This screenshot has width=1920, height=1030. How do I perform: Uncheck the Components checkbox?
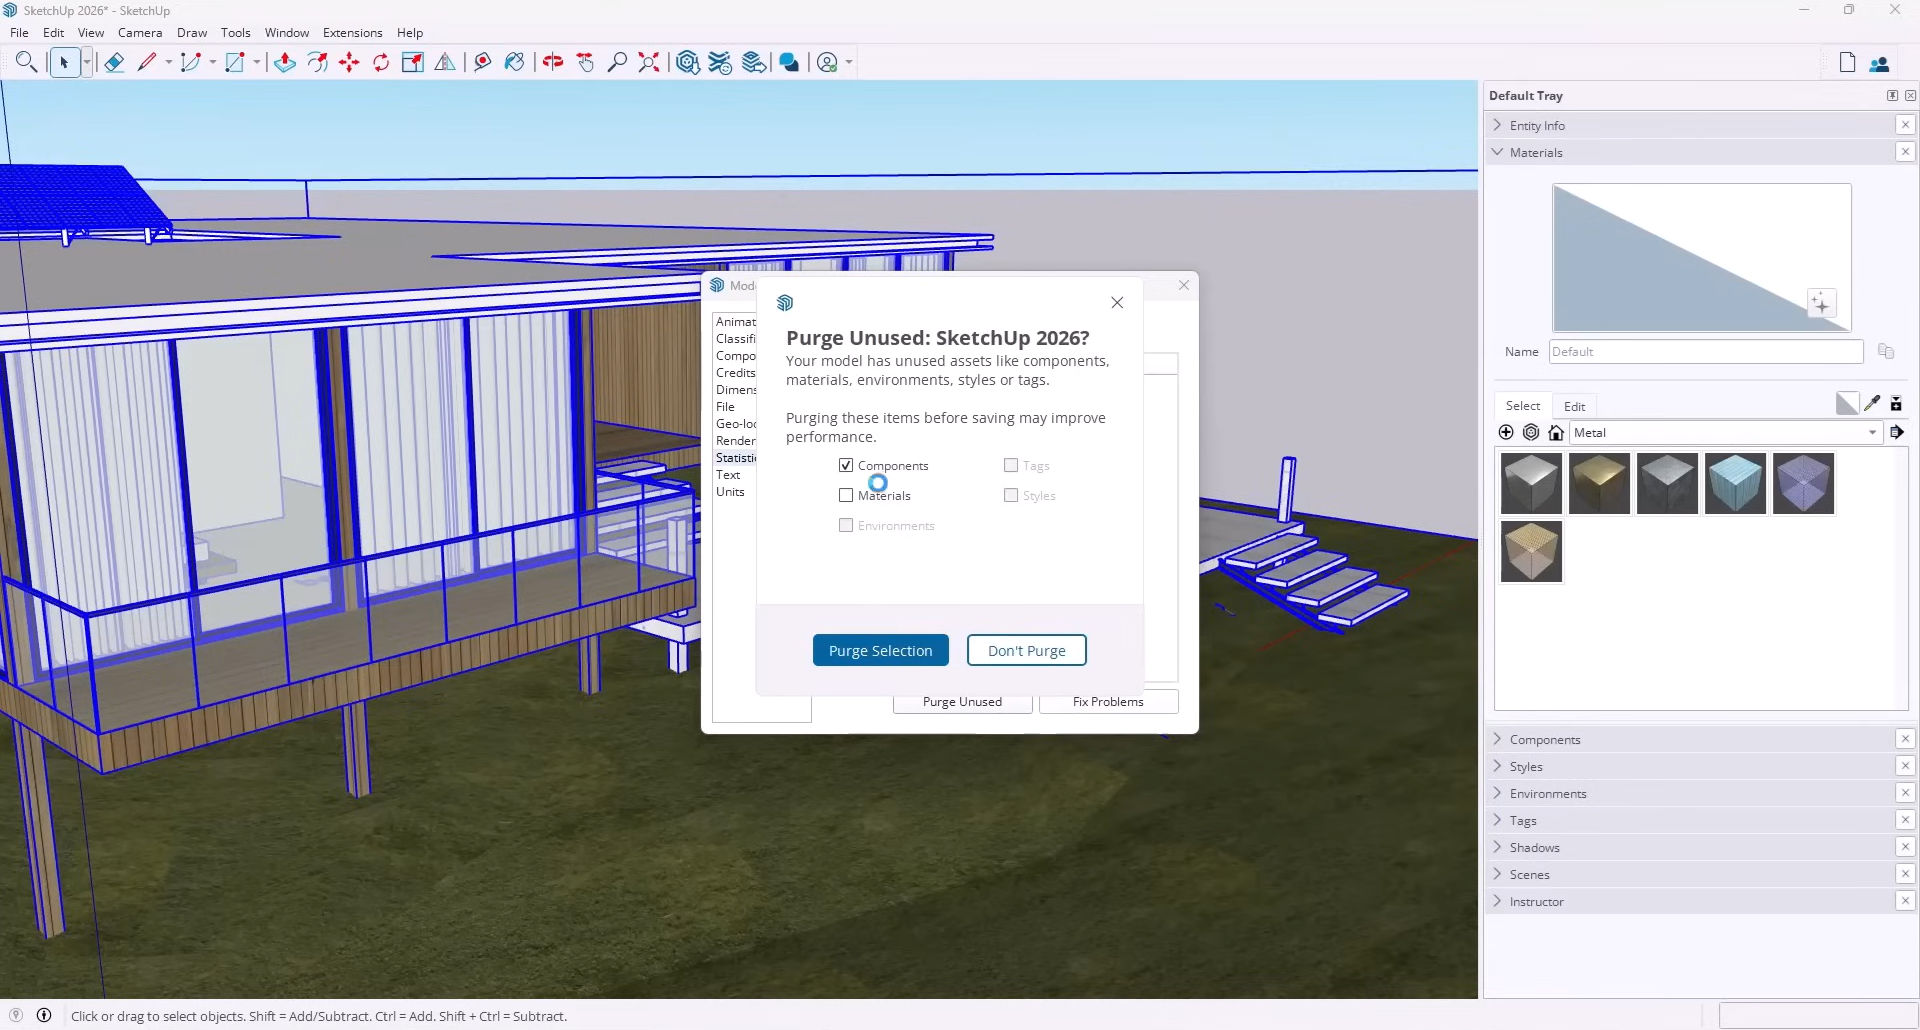[846, 466]
